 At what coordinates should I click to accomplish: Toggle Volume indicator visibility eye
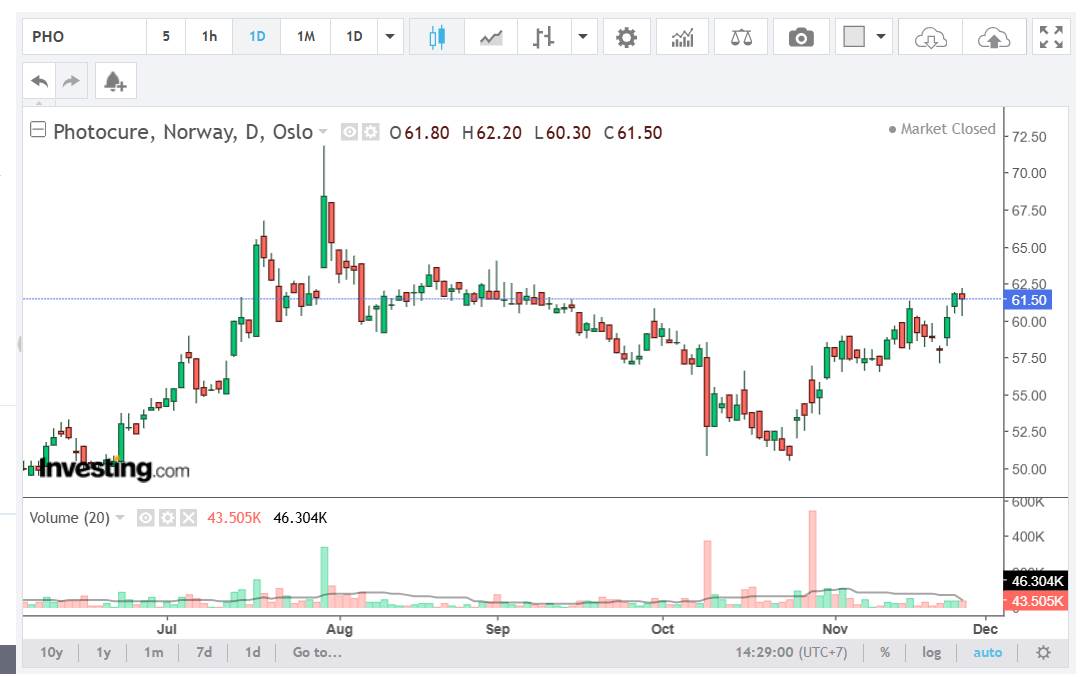pos(145,518)
